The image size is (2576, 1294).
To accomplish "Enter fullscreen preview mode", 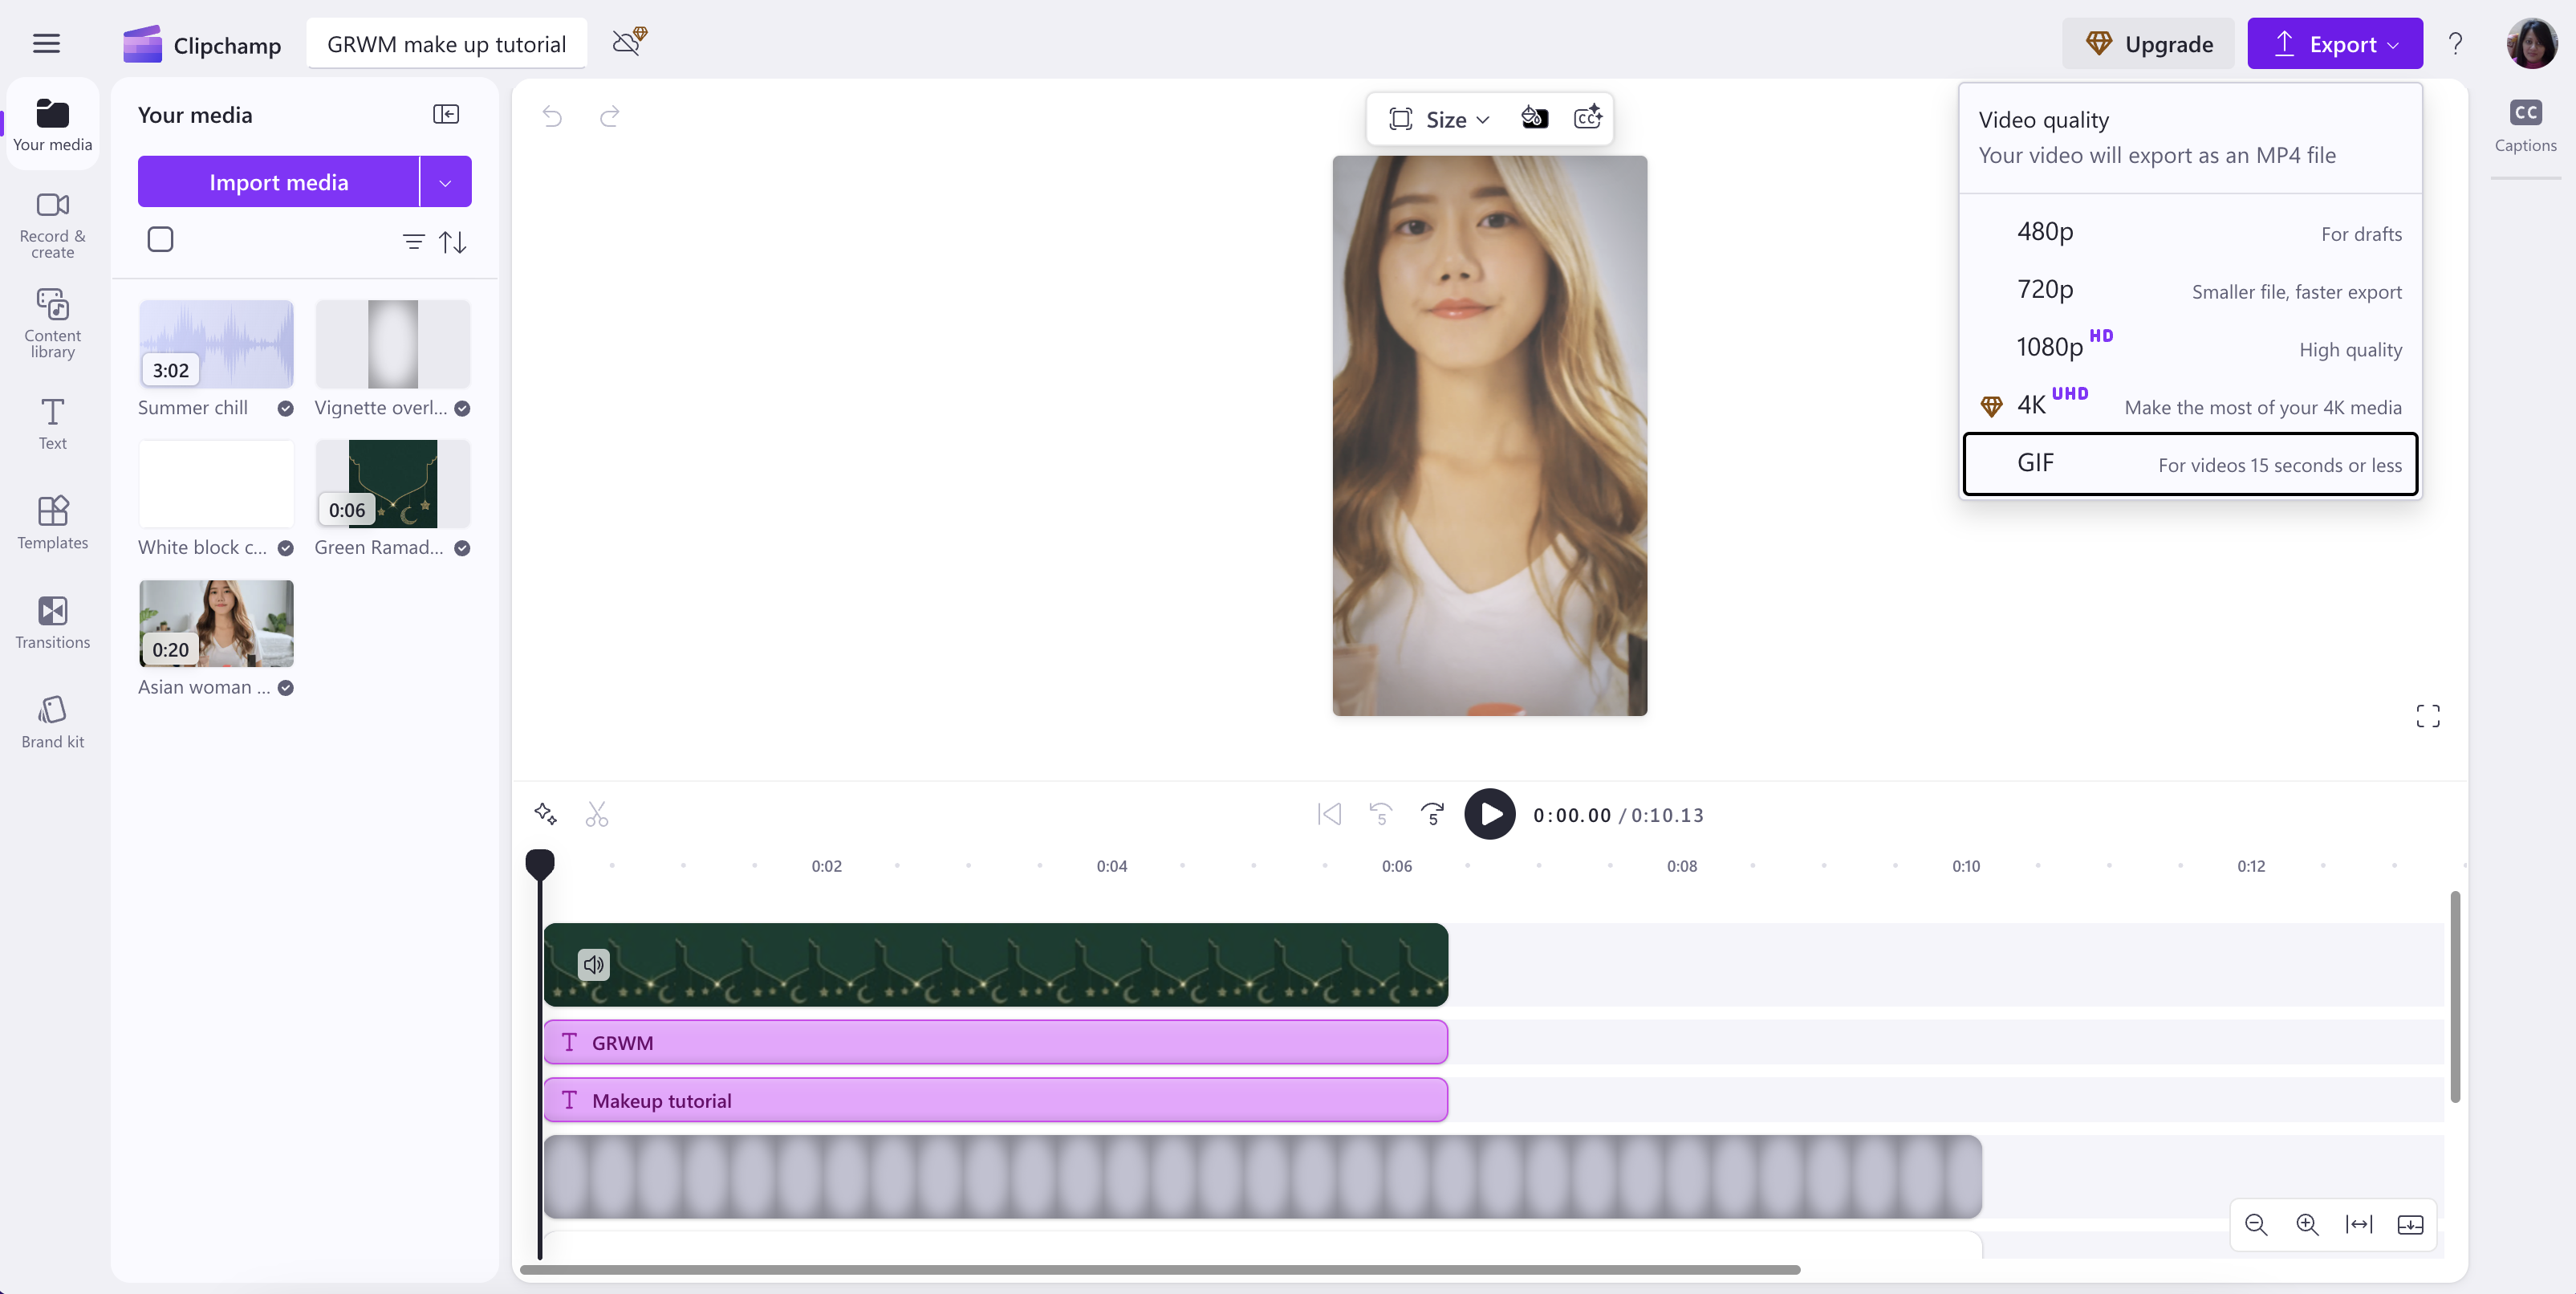I will pos(2427,716).
